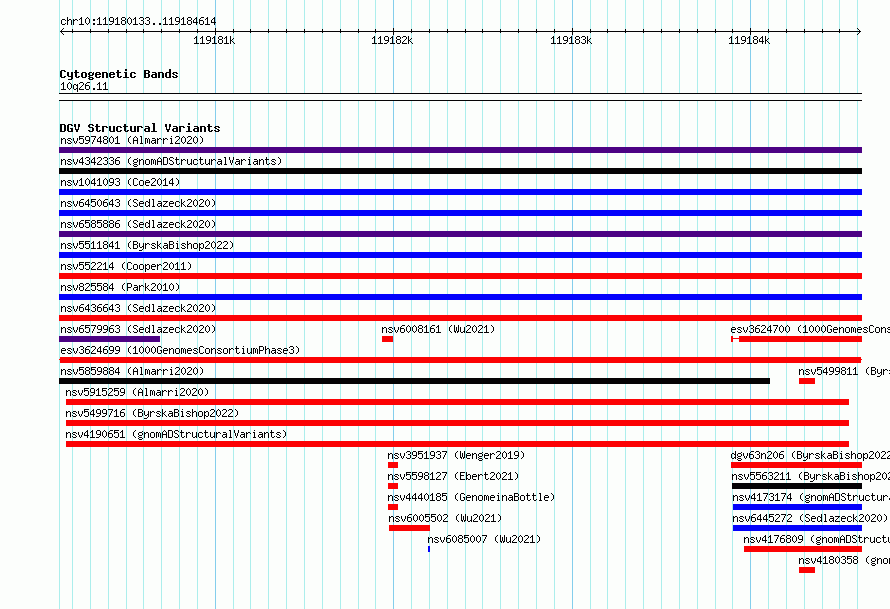Click the nsv6005502 (Wu2021) label
The width and height of the screenshot is (890, 609).
(445, 518)
